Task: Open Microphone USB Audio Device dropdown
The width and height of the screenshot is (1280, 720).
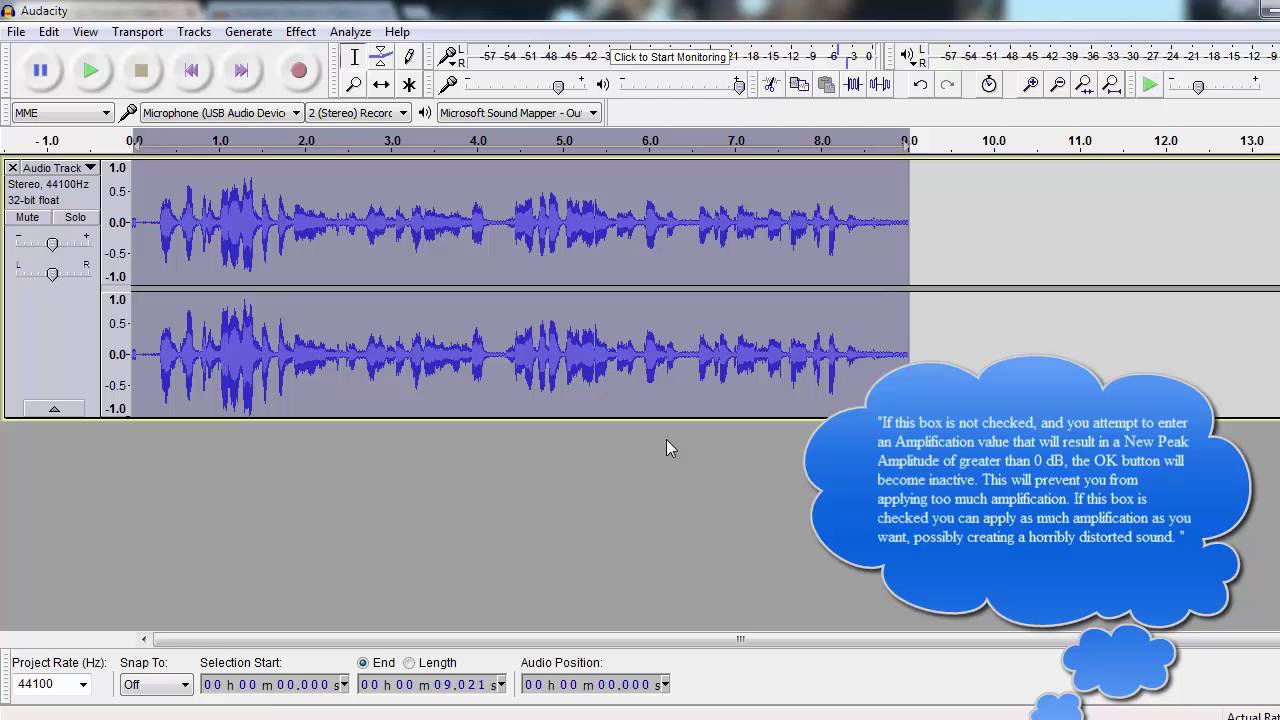Action: [x=222, y=113]
